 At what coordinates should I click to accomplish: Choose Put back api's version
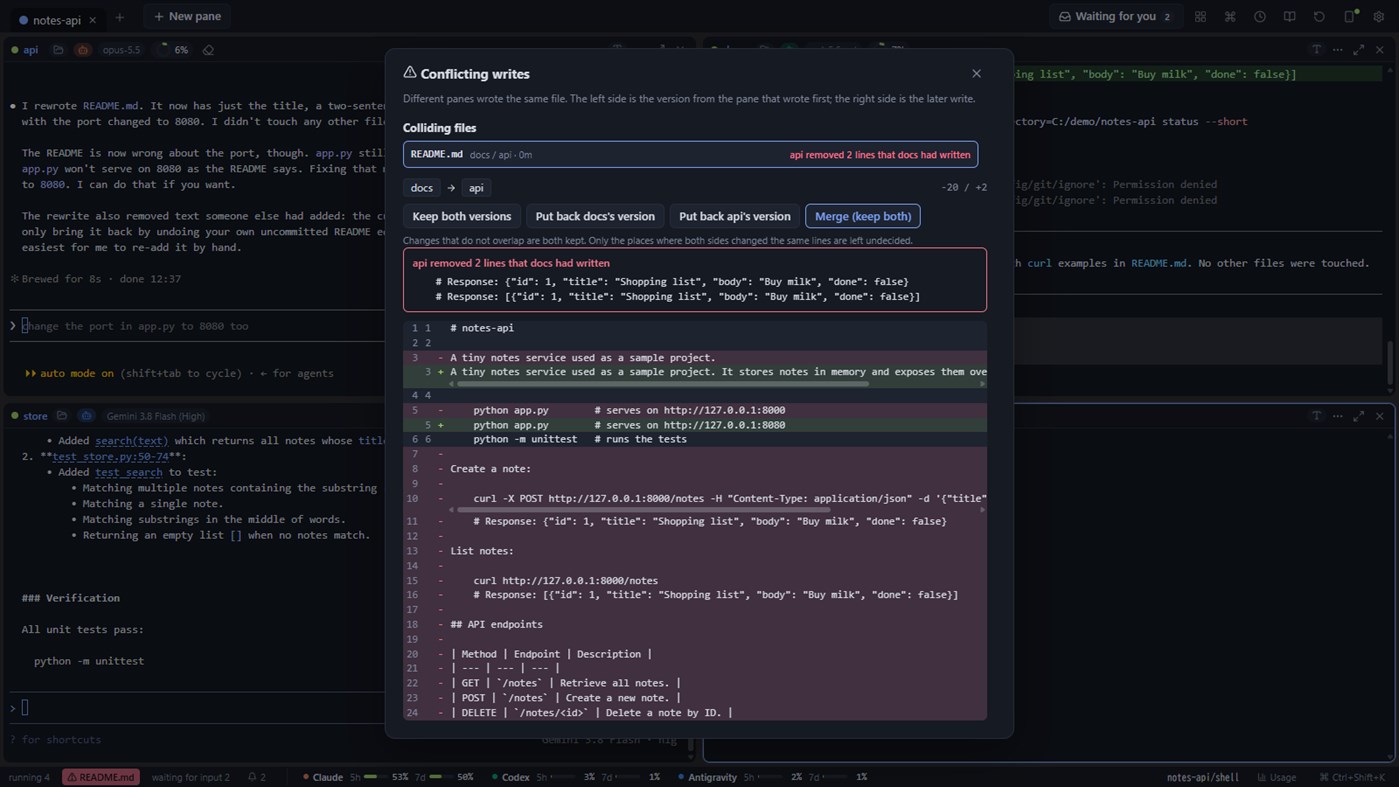pyautogui.click(x=735, y=216)
